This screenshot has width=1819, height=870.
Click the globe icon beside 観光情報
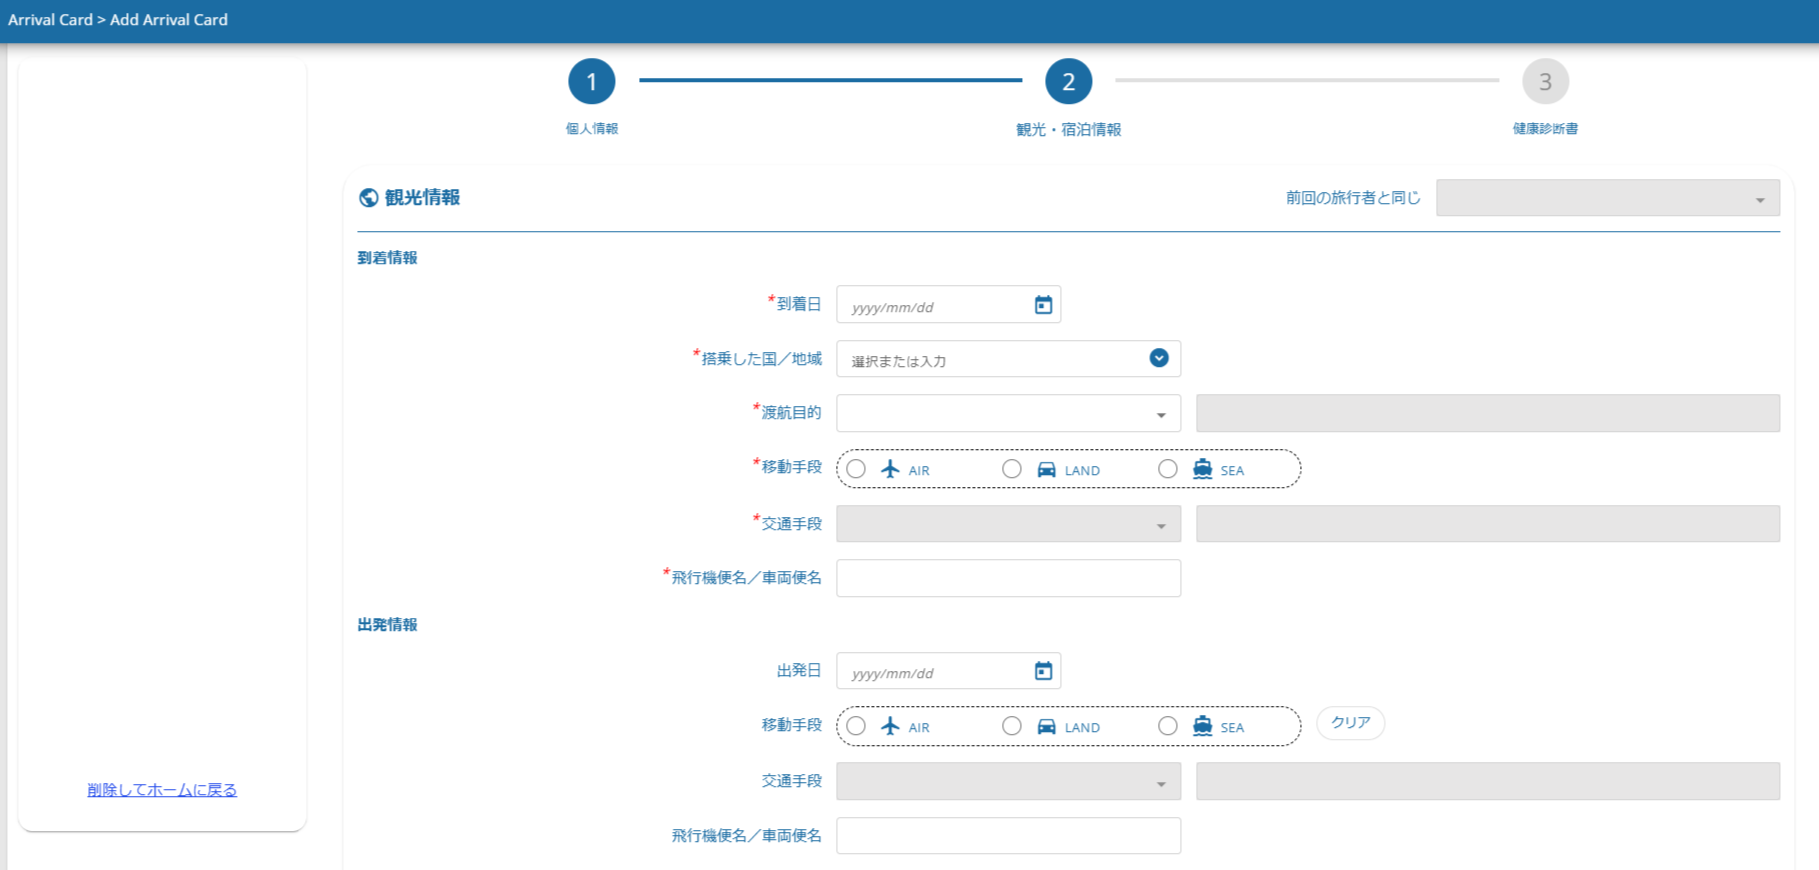pos(368,198)
